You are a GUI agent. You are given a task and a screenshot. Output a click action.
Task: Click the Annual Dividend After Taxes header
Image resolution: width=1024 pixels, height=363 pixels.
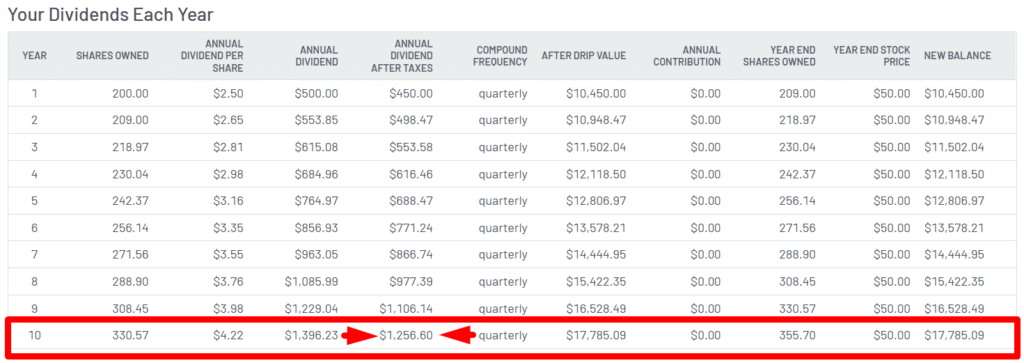tap(402, 55)
